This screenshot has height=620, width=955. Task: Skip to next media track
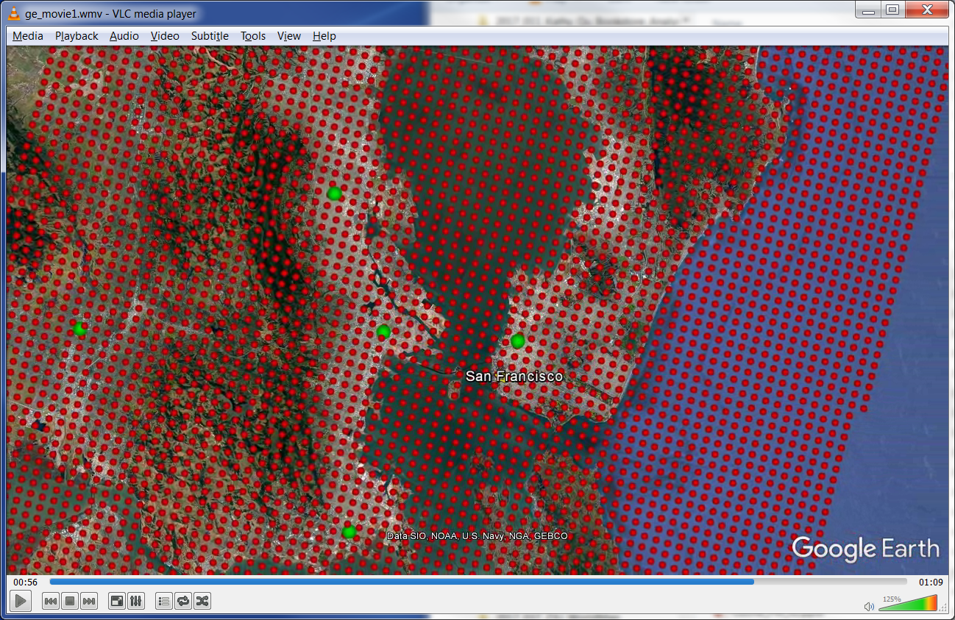click(x=89, y=601)
